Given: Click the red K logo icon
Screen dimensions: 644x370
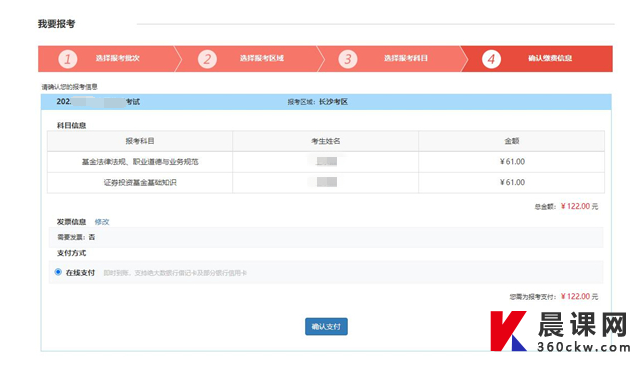Looking at the screenshot, I should tap(508, 331).
